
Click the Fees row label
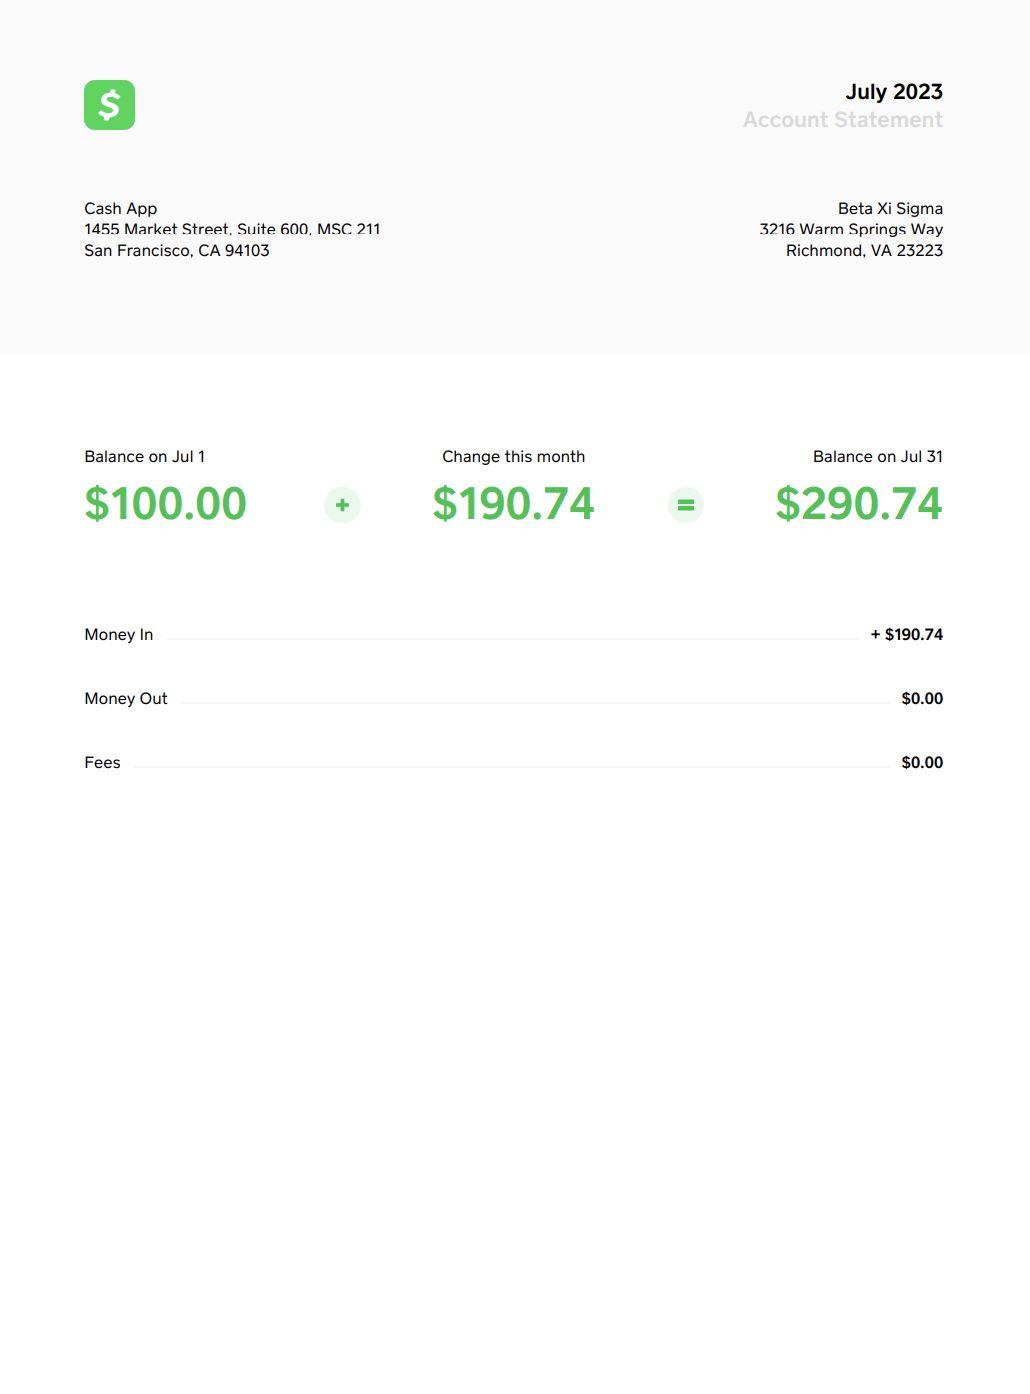(102, 762)
